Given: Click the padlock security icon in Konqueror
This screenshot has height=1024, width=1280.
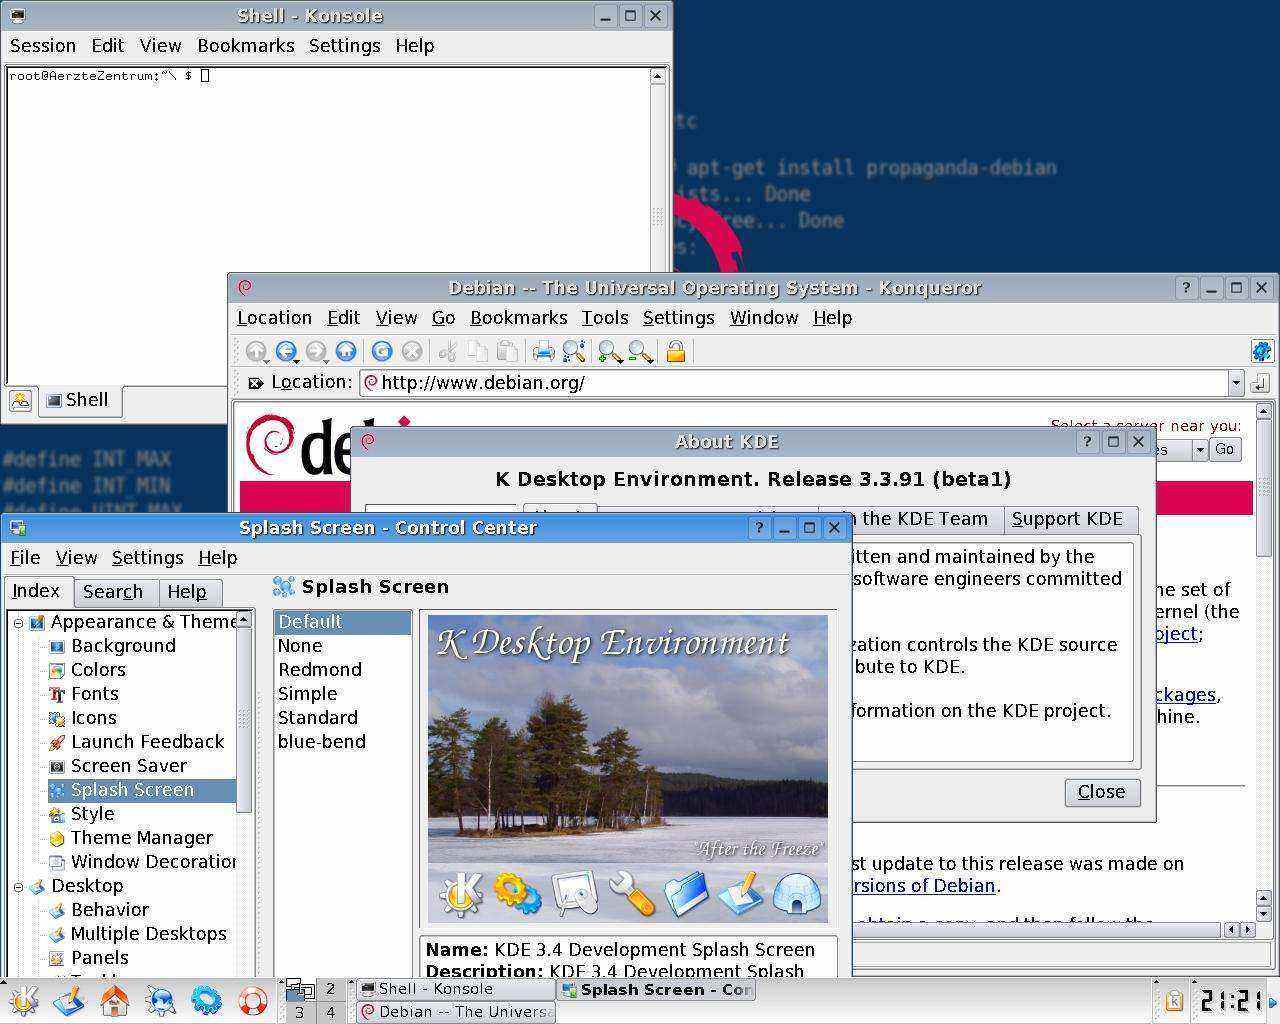Looking at the screenshot, I should (x=676, y=351).
